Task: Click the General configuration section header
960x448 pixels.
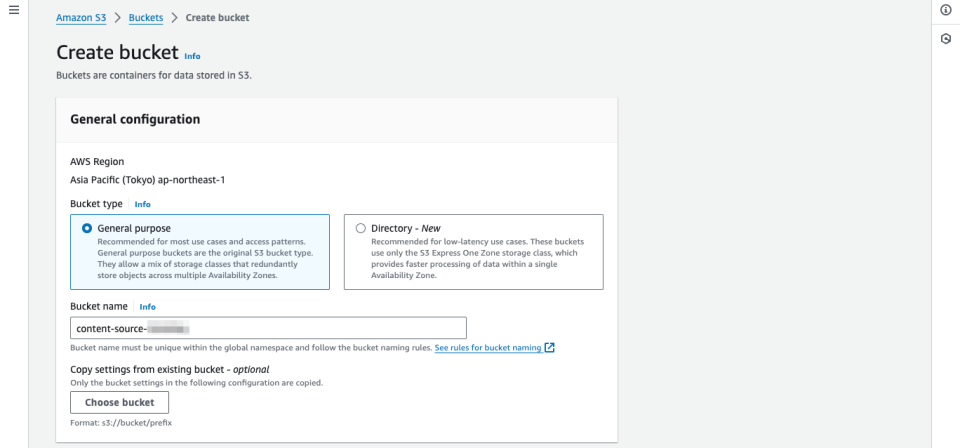Action: pos(135,119)
